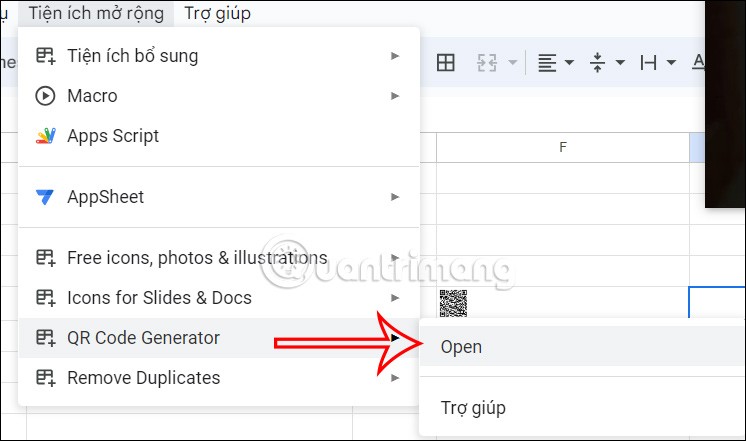This screenshot has height=441, width=746.
Task: Click the QR code image in cell
Action: click(x=453, y=303)
